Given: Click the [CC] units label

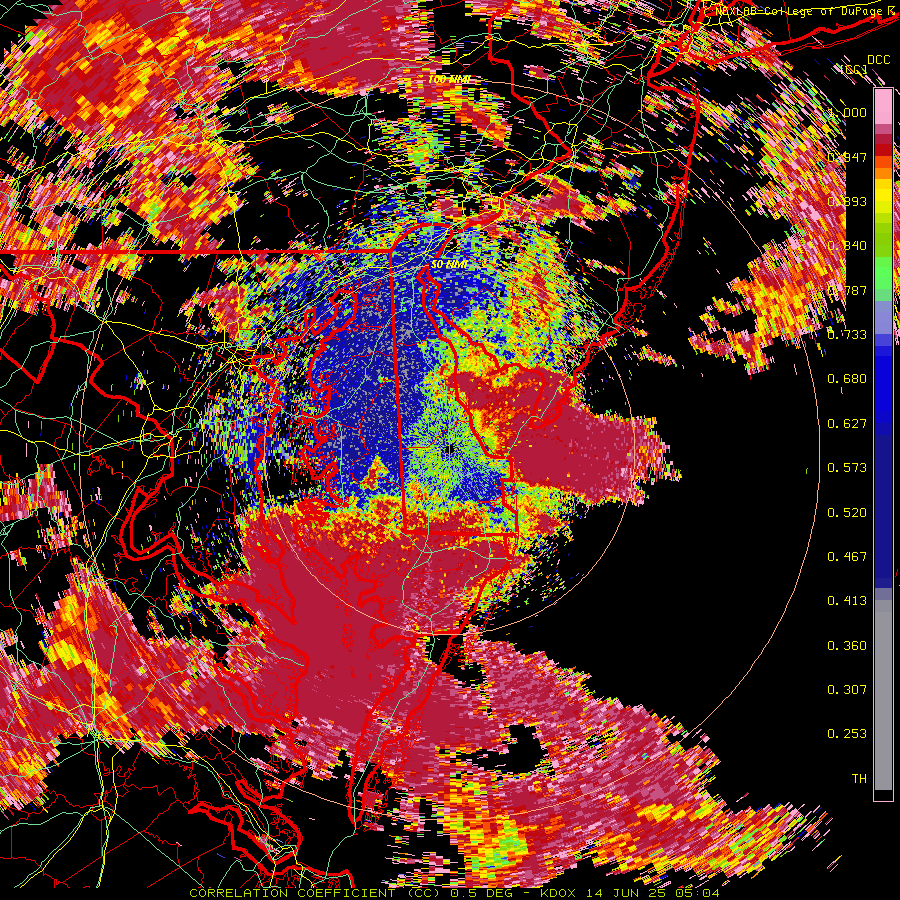Looking at the screenshot, I should click(x=854, y=69).
